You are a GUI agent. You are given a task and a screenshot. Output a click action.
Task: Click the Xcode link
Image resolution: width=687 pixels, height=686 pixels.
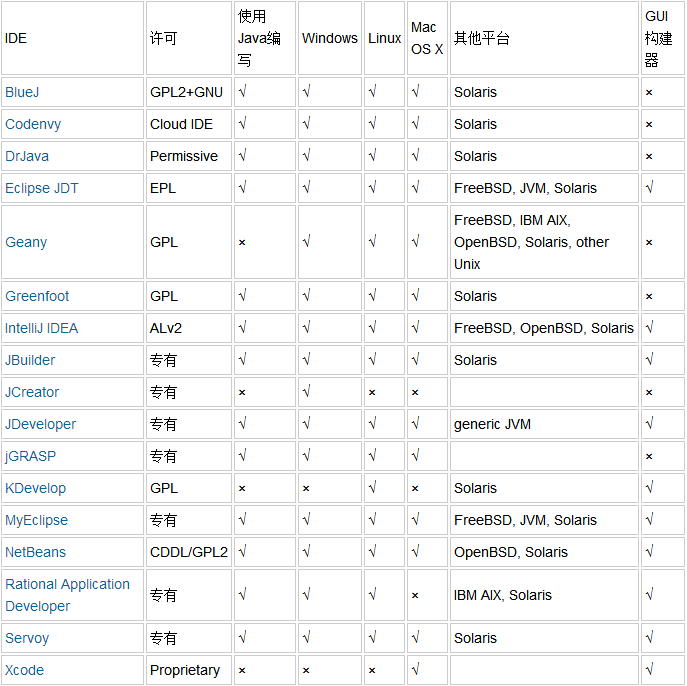coord(25,670)
